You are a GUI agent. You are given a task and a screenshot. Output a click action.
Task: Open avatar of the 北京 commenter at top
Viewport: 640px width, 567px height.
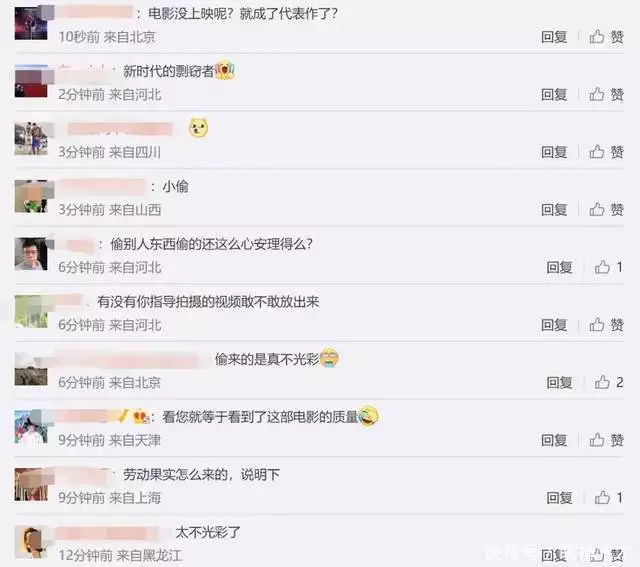pyautogui.click(x=31, y=23)
